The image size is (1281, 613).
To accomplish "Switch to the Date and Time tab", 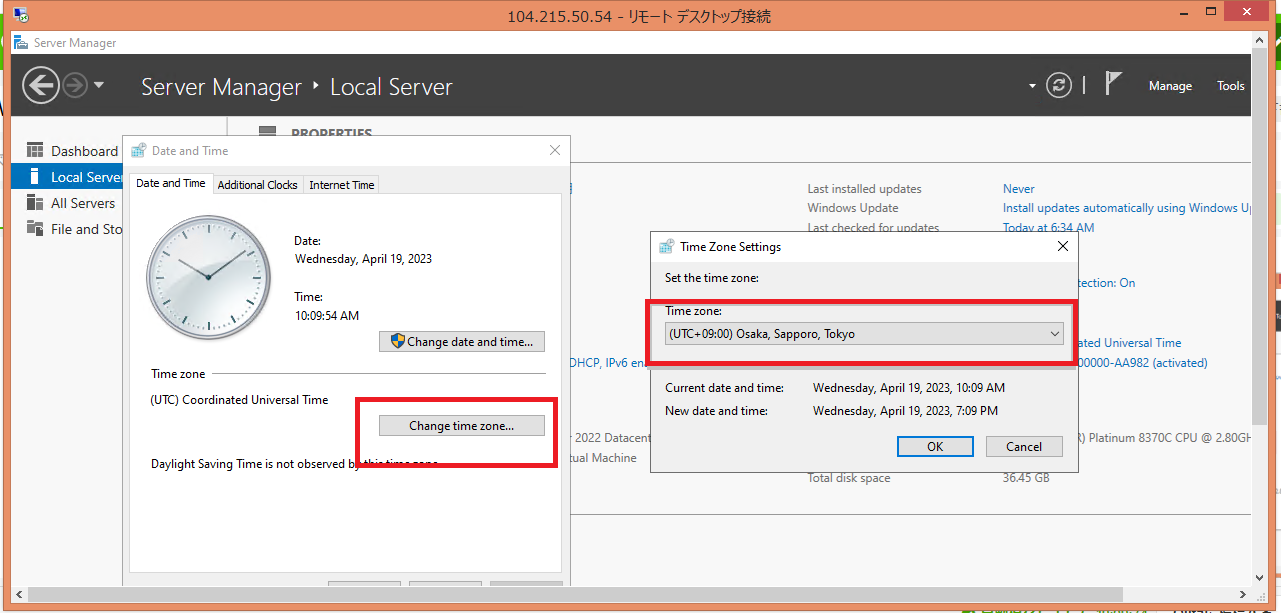I will pos(170,184).
